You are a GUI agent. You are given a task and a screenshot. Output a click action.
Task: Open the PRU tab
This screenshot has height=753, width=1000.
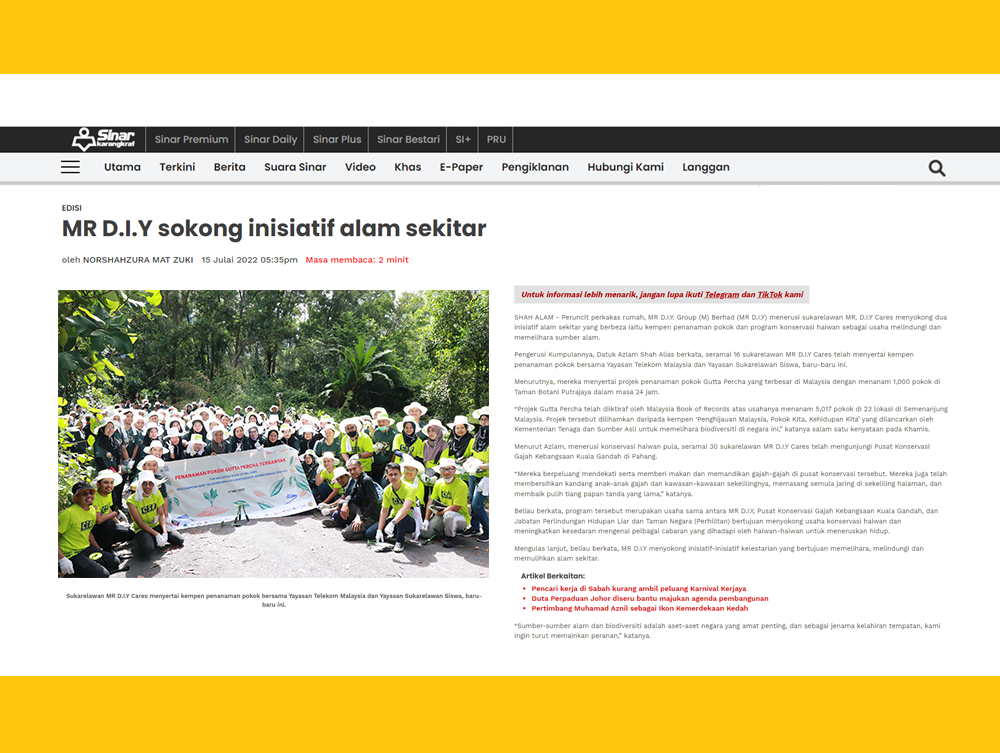[x=496, y=140]
